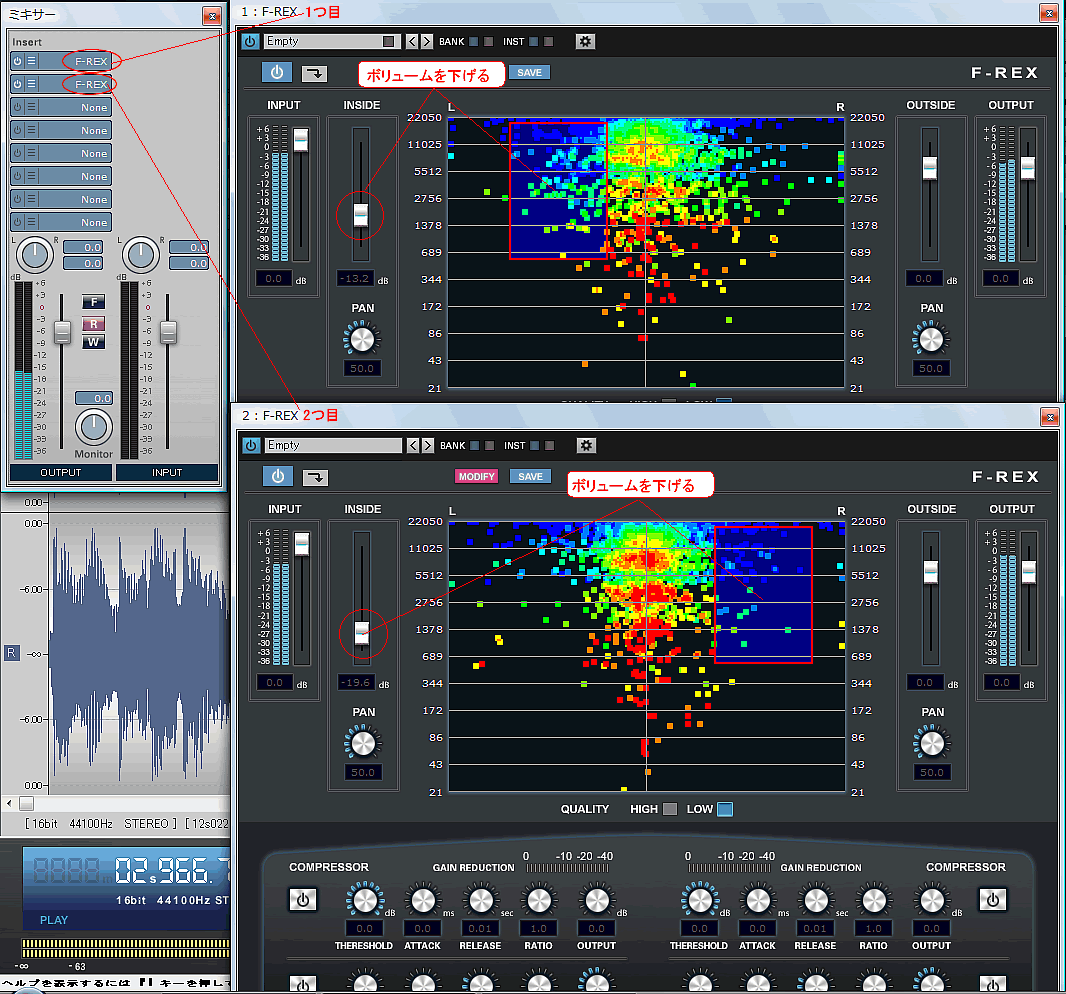Select HIGH quality in second F-REX
Screen dimensions: 1066x994
670,809
